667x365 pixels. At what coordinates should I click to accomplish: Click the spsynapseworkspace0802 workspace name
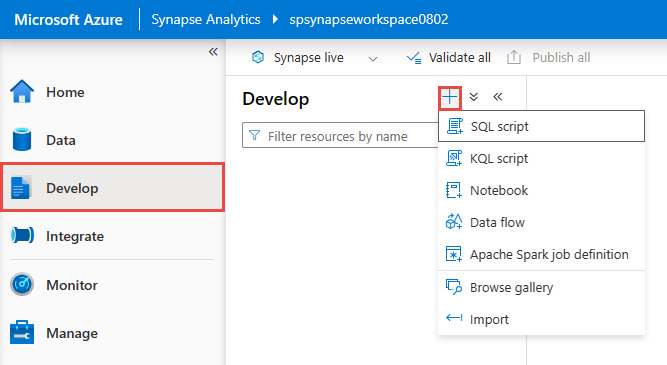pos(369,20)
